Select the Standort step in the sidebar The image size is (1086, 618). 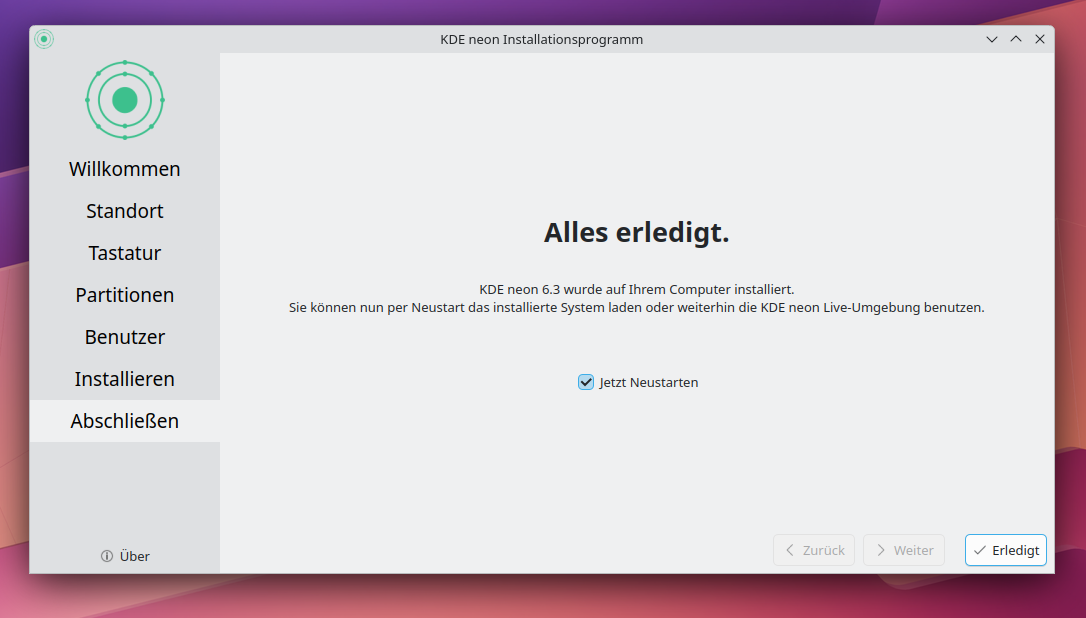(125, 211)
